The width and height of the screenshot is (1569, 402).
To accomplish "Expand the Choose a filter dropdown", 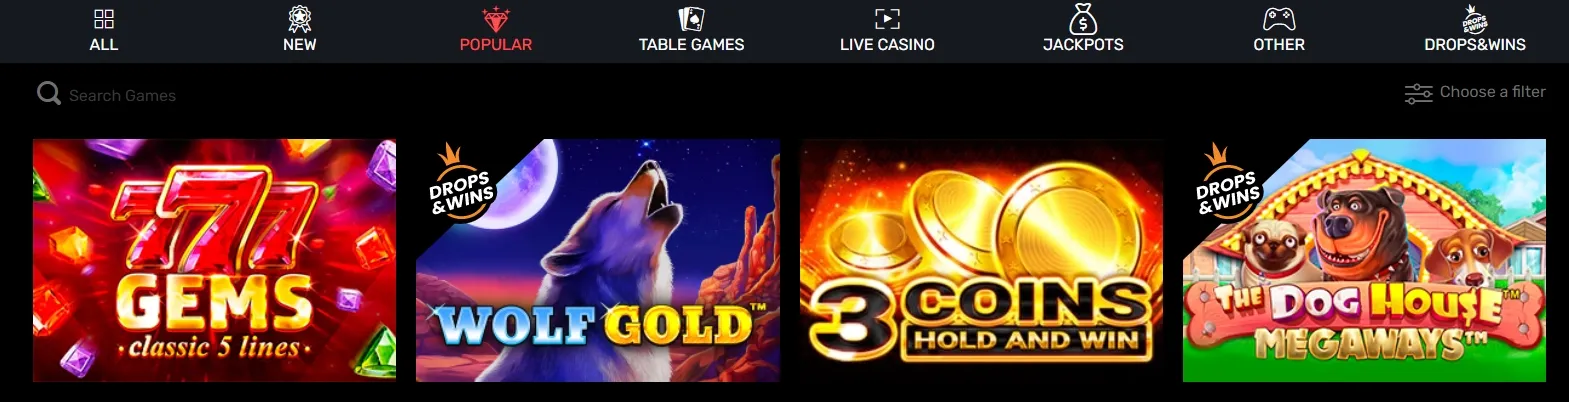I will [1475, 93].
